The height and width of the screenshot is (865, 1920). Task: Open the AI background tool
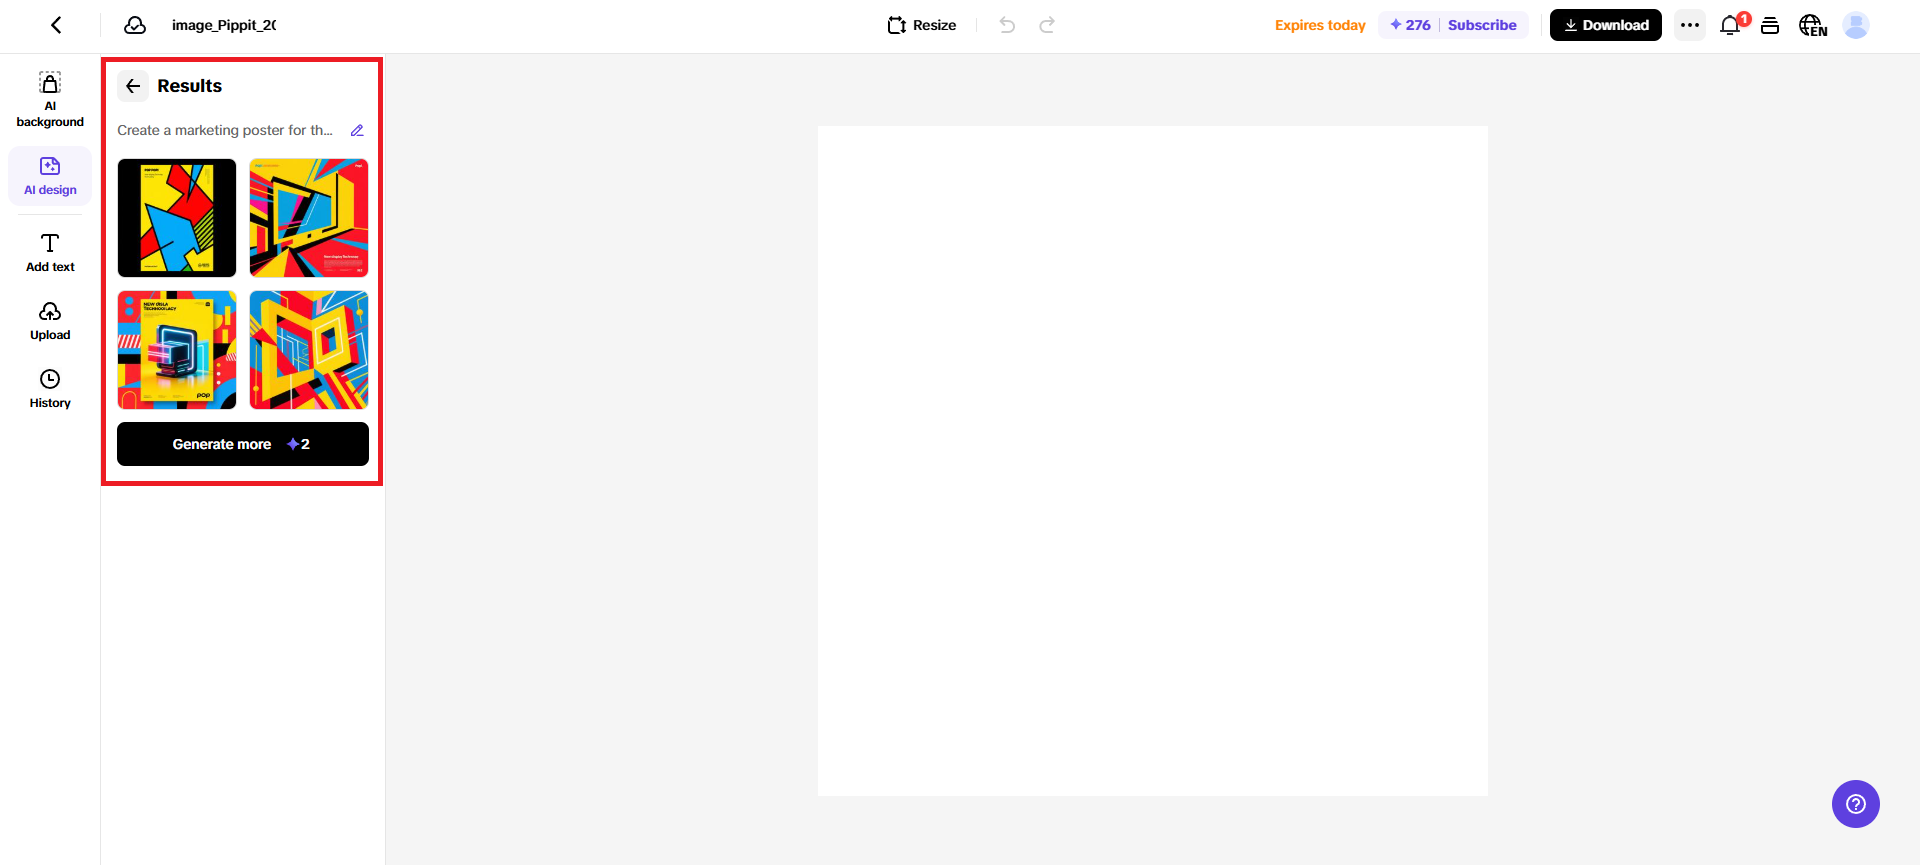pos(50,100)
